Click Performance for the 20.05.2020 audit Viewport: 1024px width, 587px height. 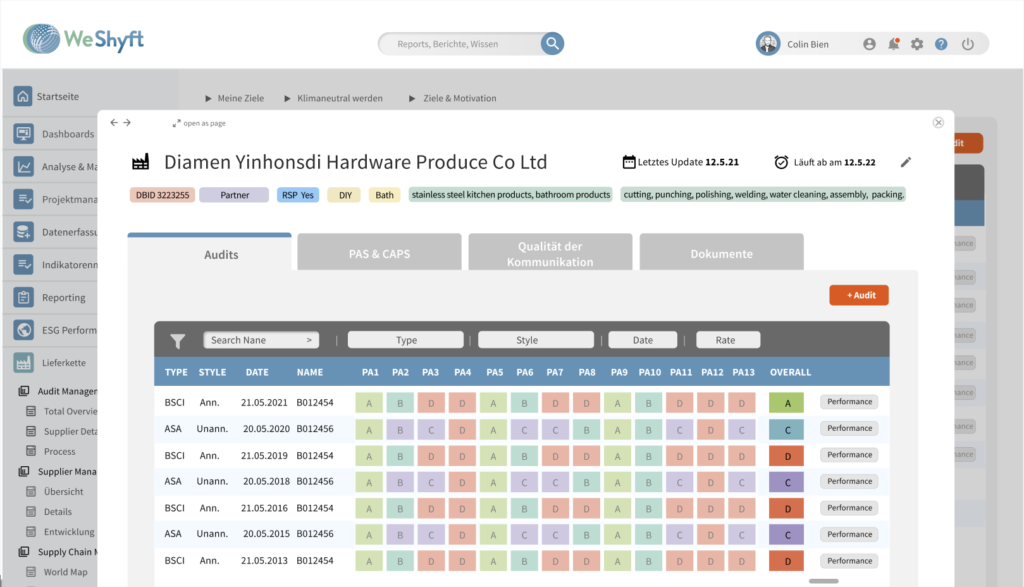pyautogui.click(x=849, y=428)
